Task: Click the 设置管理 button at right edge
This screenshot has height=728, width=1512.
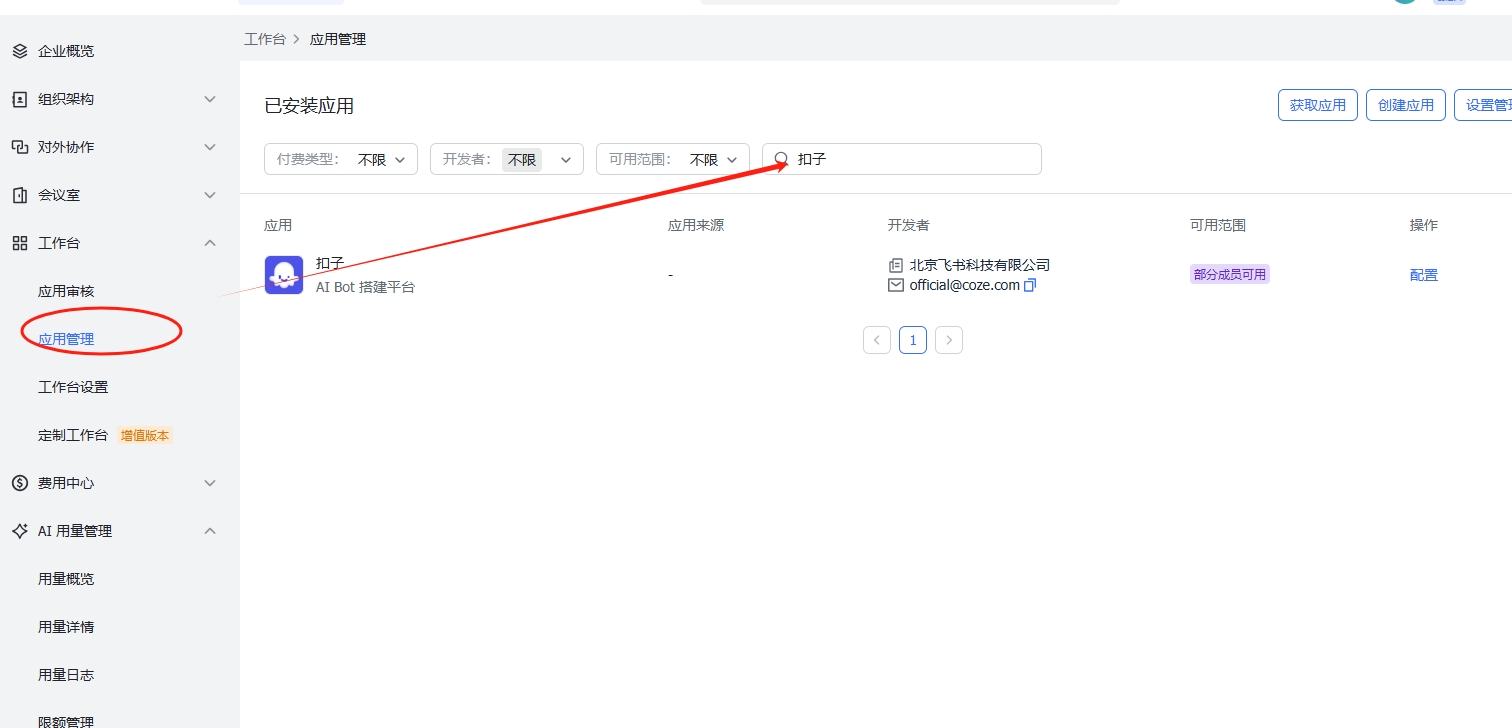Action: tap(1483, 105)
